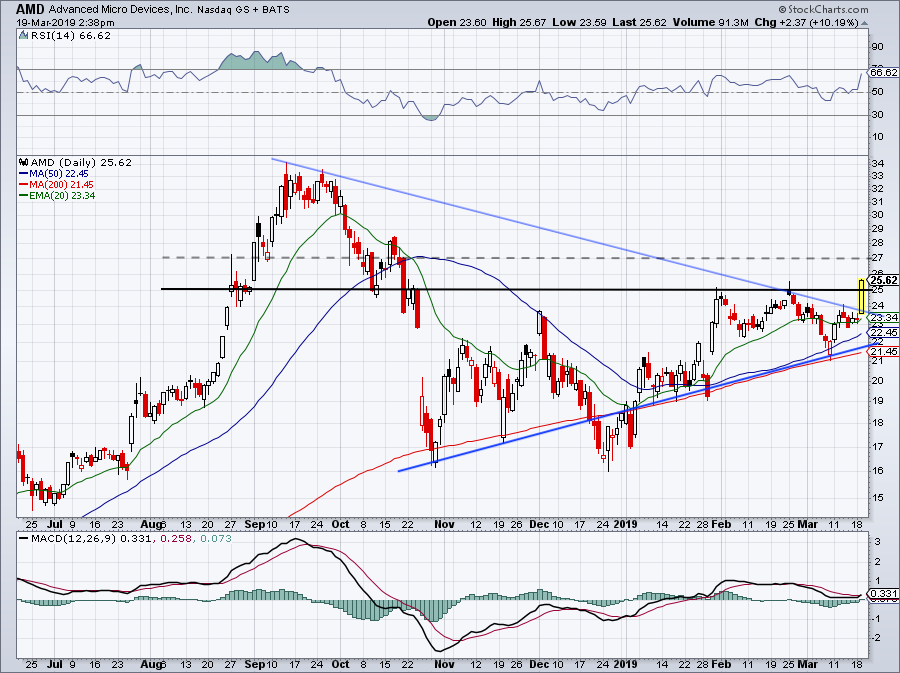Click the yellow-highlighted latest candlestick
Image resolution: width=900 pixels, height=673 pixels.
[x=862, y=297]
